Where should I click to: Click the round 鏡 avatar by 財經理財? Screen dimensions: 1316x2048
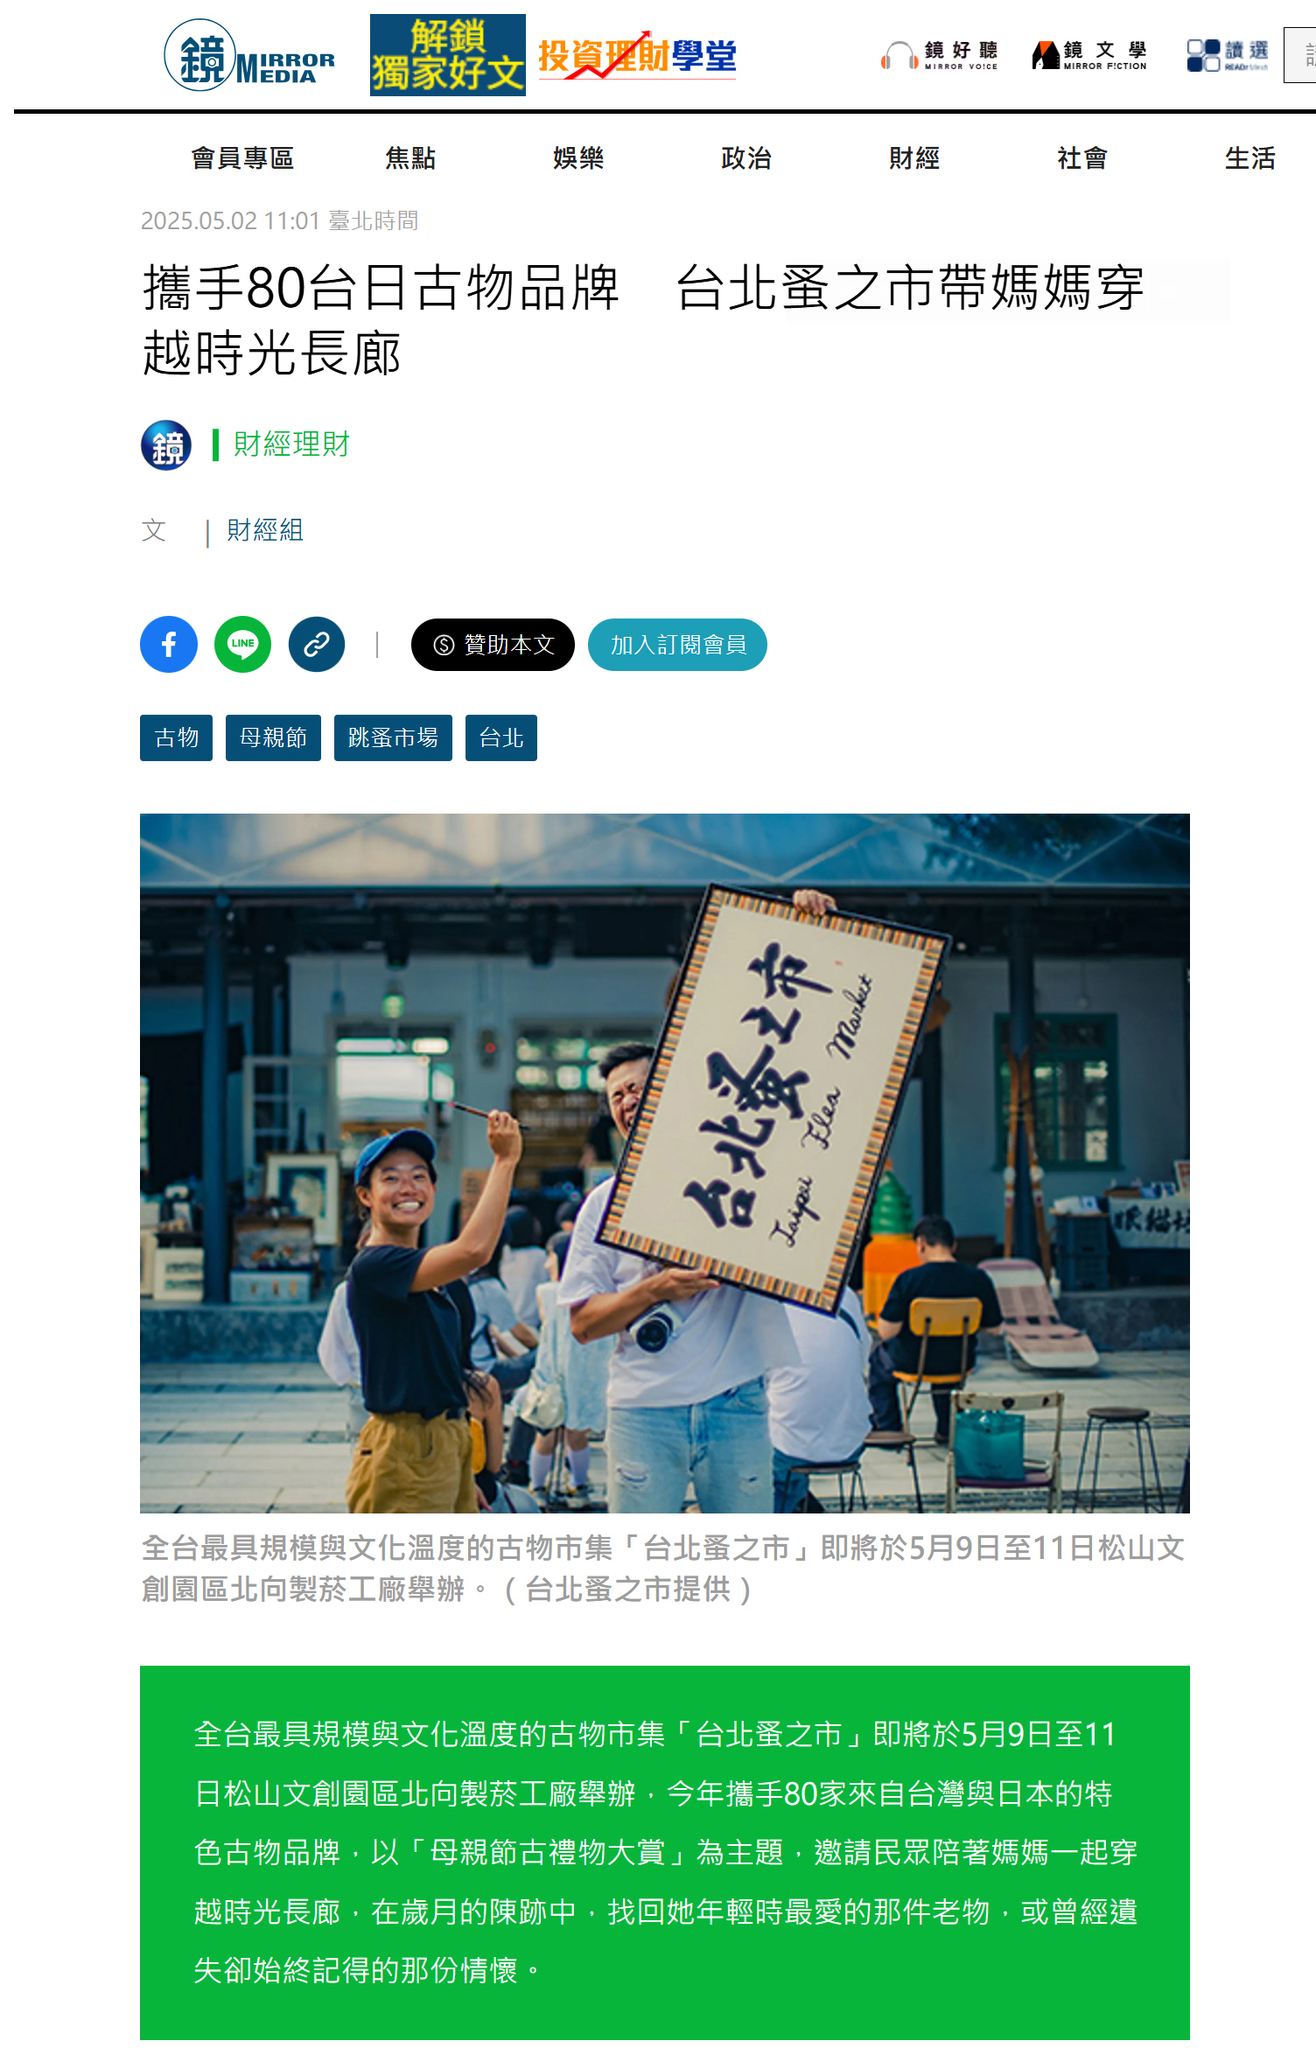166,445
